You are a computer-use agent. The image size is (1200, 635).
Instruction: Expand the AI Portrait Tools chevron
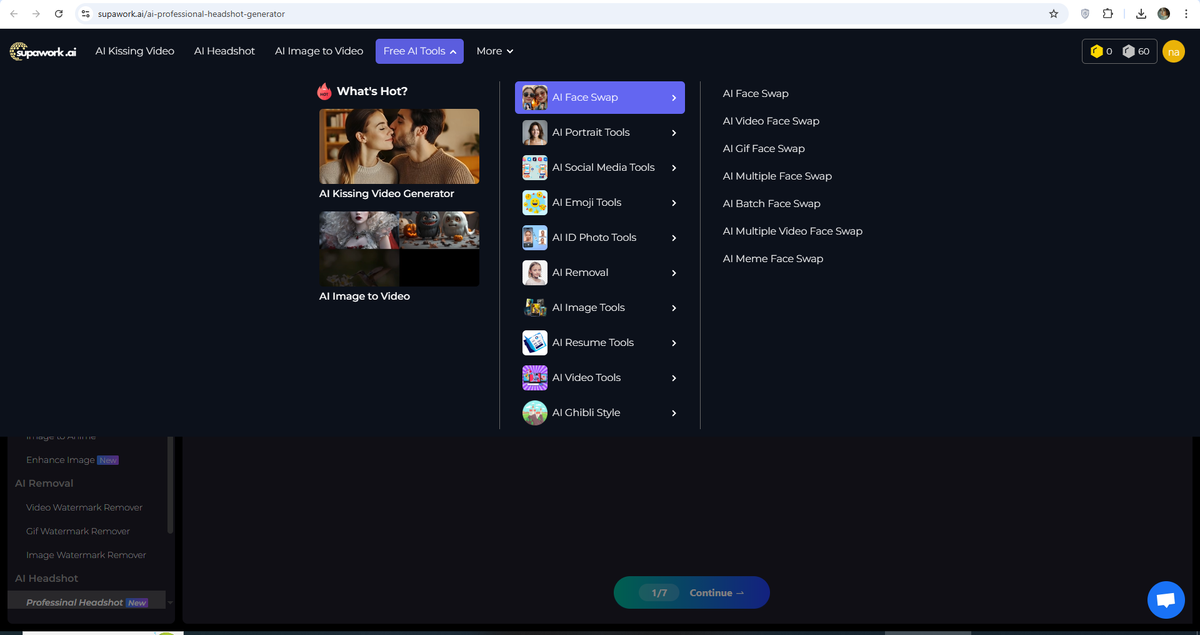pyautogui.click(x=674, y=133)
